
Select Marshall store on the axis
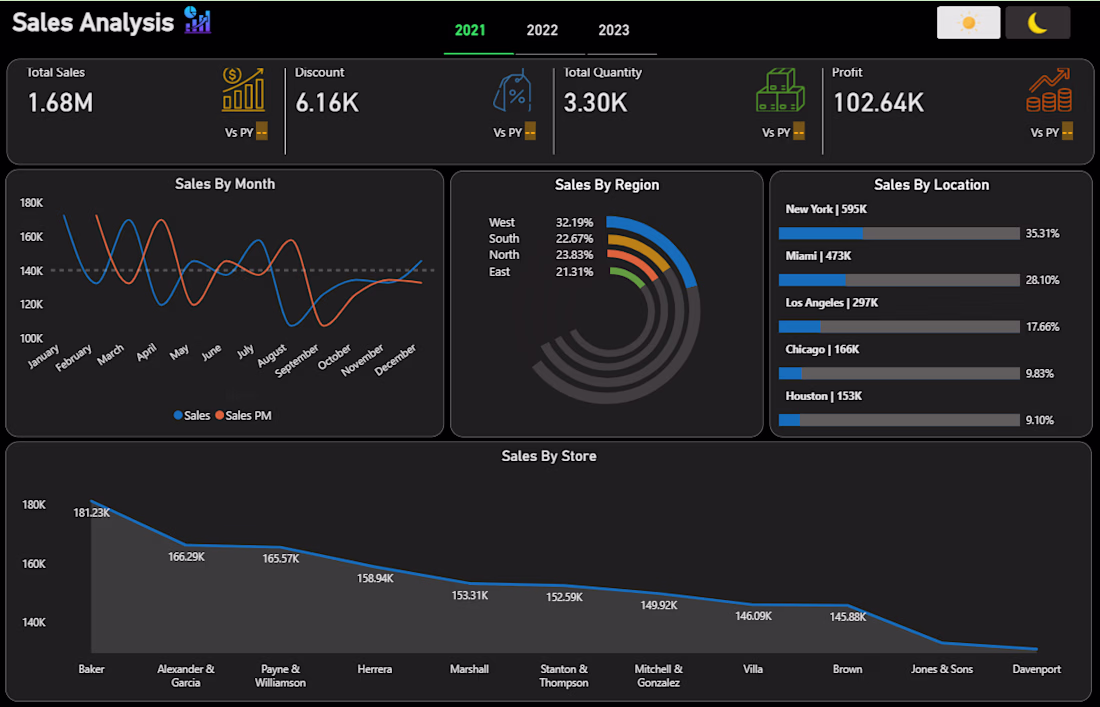point(469,669)
